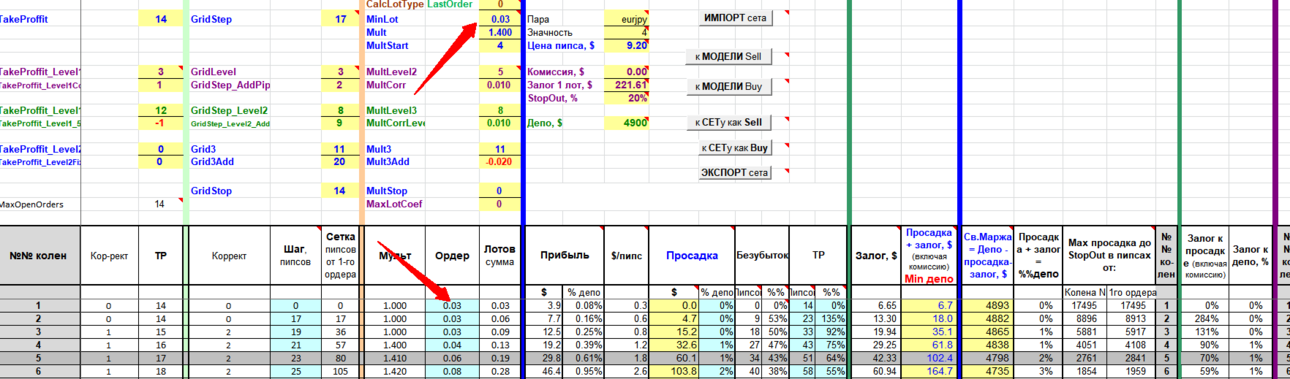Select the Цена пипса value 9.20
The width and height of the screenshot is (1290, 379).
click(628, 46)
